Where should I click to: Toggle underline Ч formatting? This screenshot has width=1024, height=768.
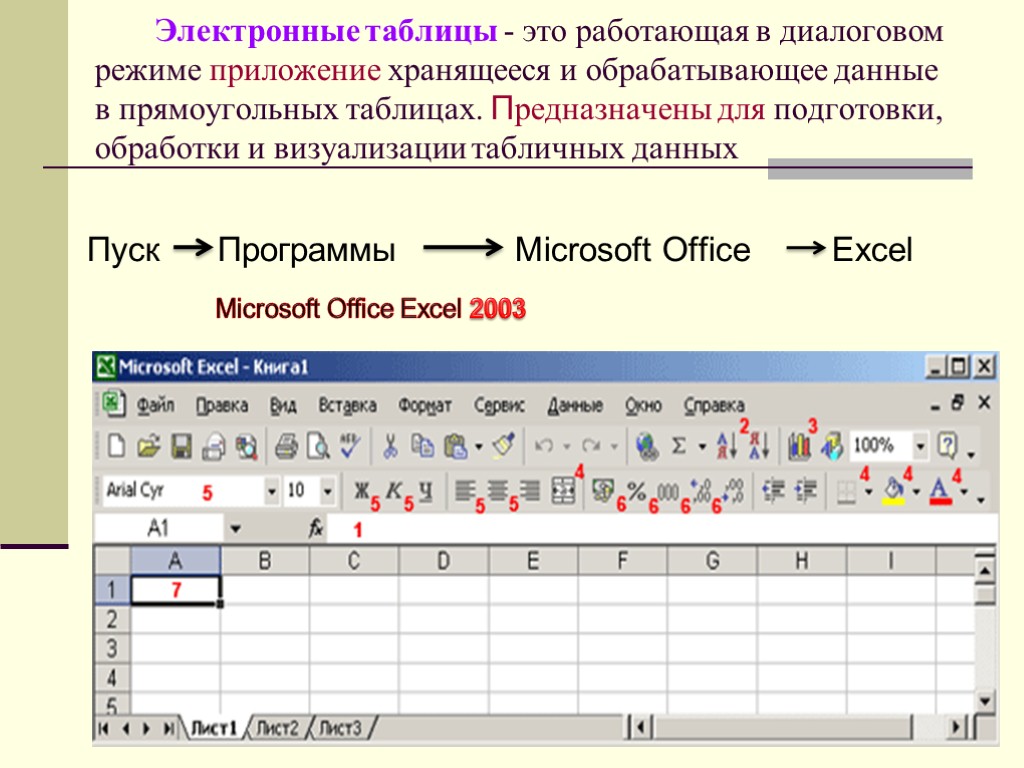pos(426,491)
